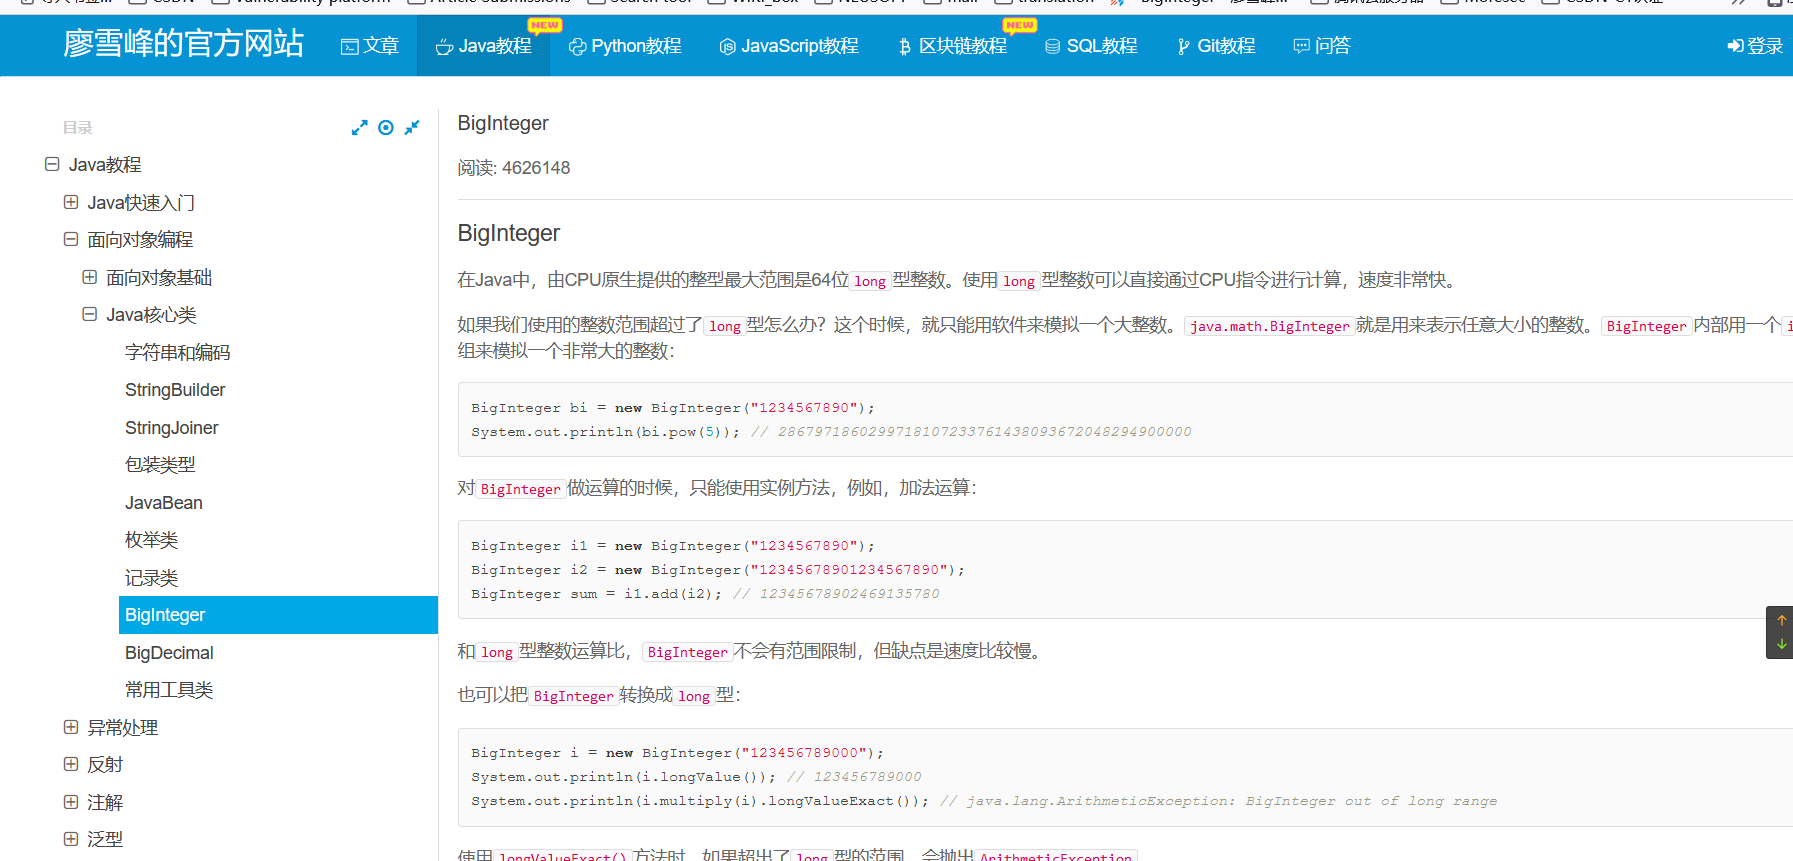This screenshot has height=861, width=1793.
Task: Click the expand-all arrows icon in the sidebar
Action: click(360, 128)
